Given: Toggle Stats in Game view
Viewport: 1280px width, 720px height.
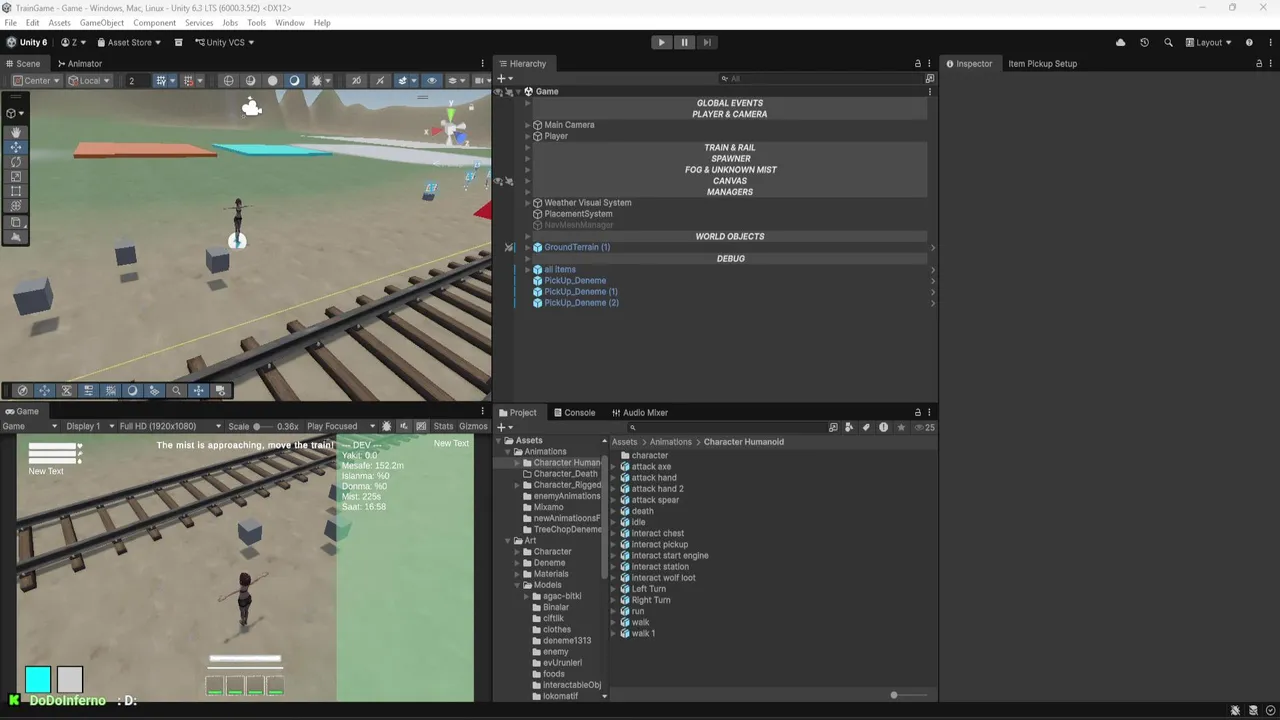Looking at the screenshot, I should coord(443,426).
